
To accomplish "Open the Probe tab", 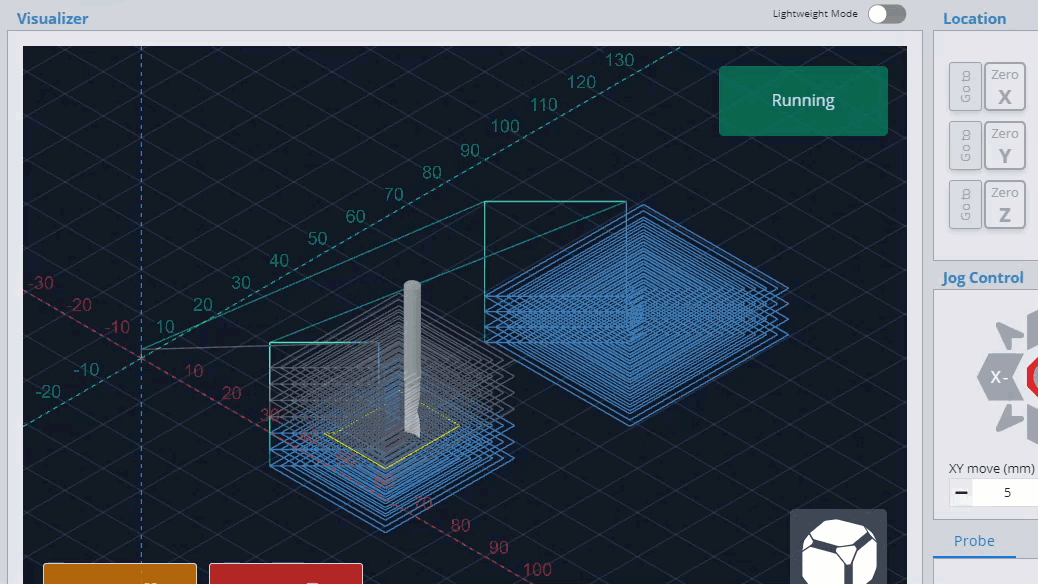I will (x=974, y=541).
